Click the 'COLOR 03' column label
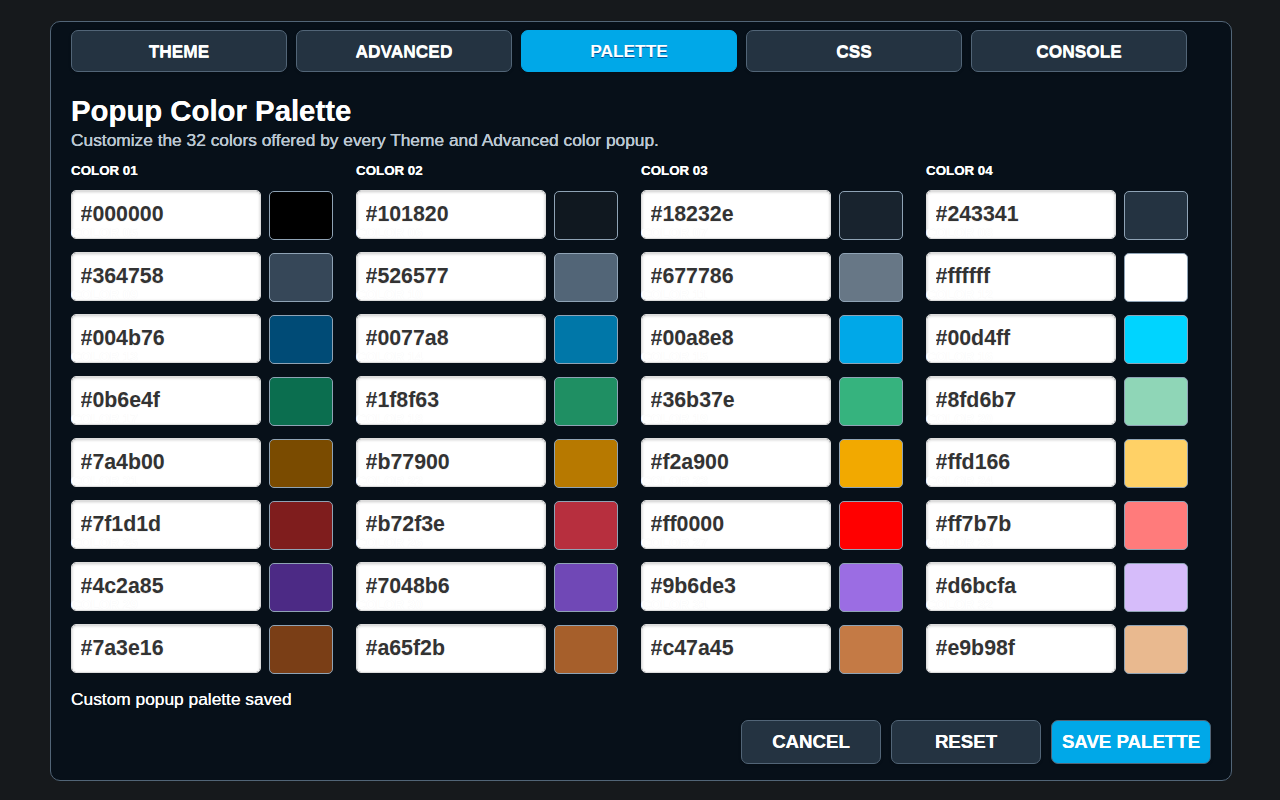 pos(674,171)
